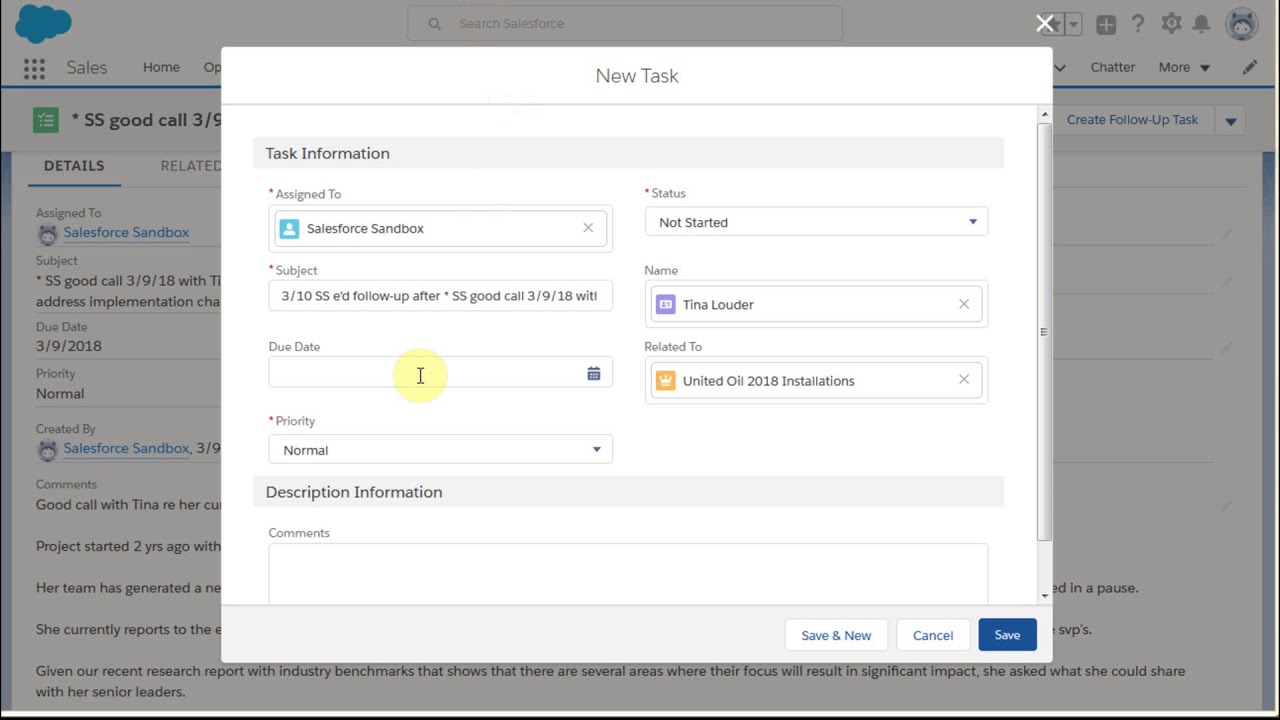Open the dropdown arrow beside Create Follow-Up Task

pos(1231,120)
